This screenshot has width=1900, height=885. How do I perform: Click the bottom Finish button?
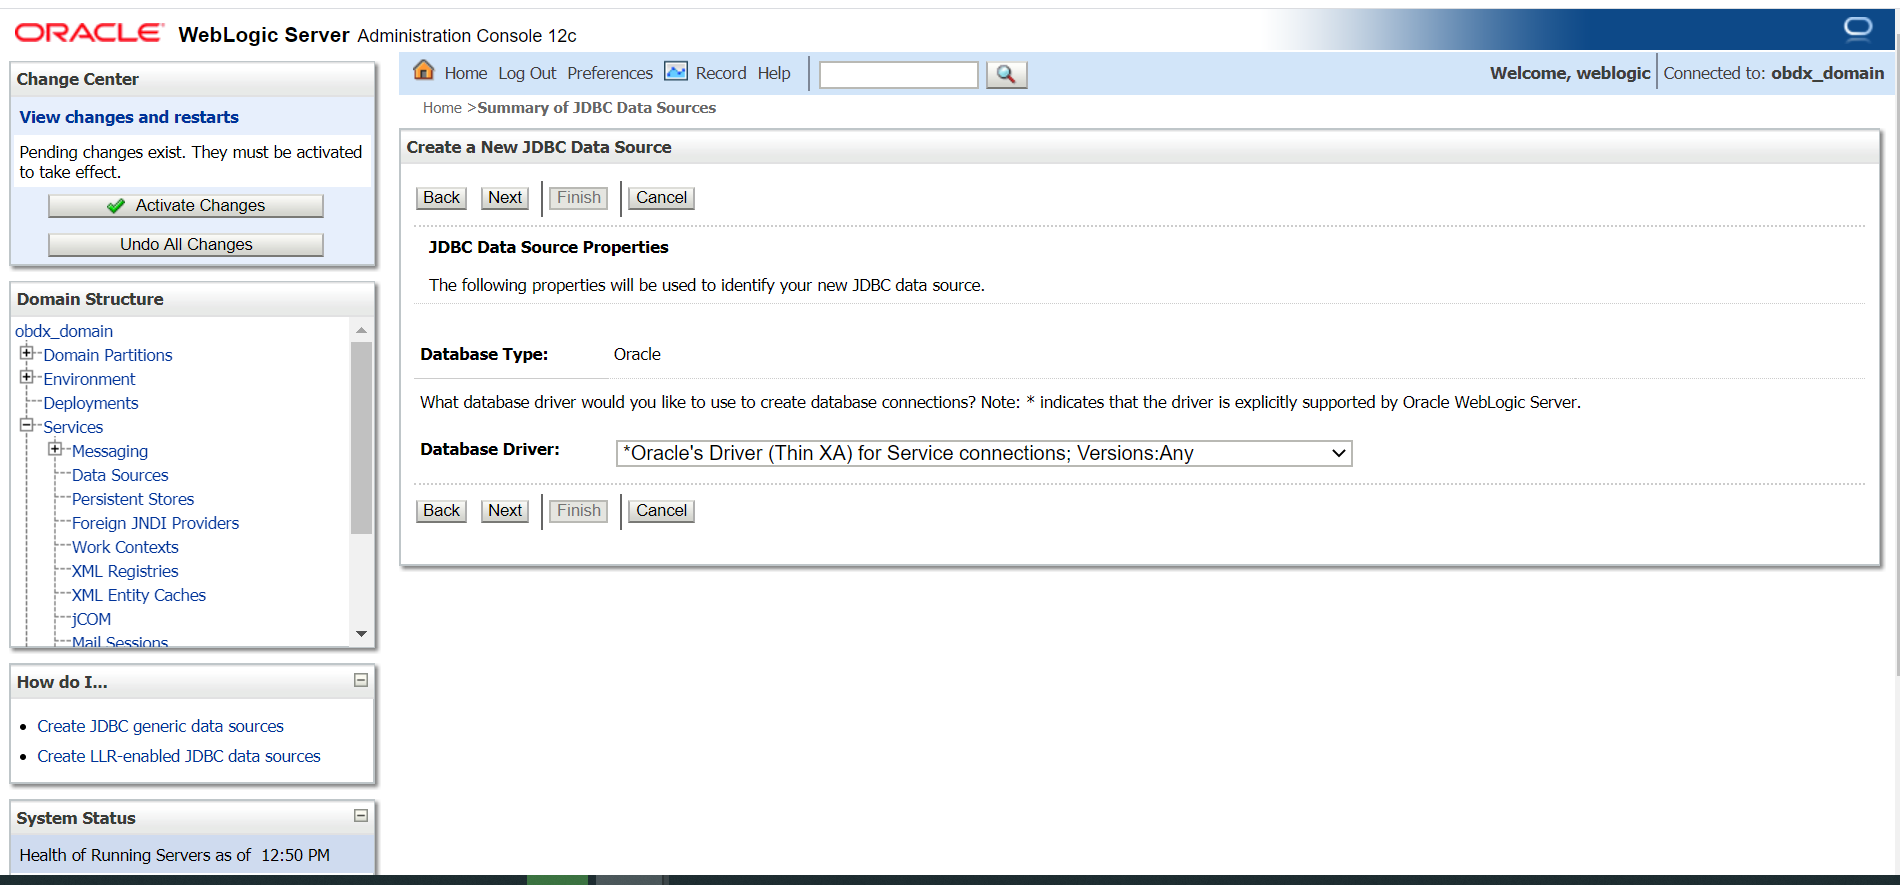[579, 510]
